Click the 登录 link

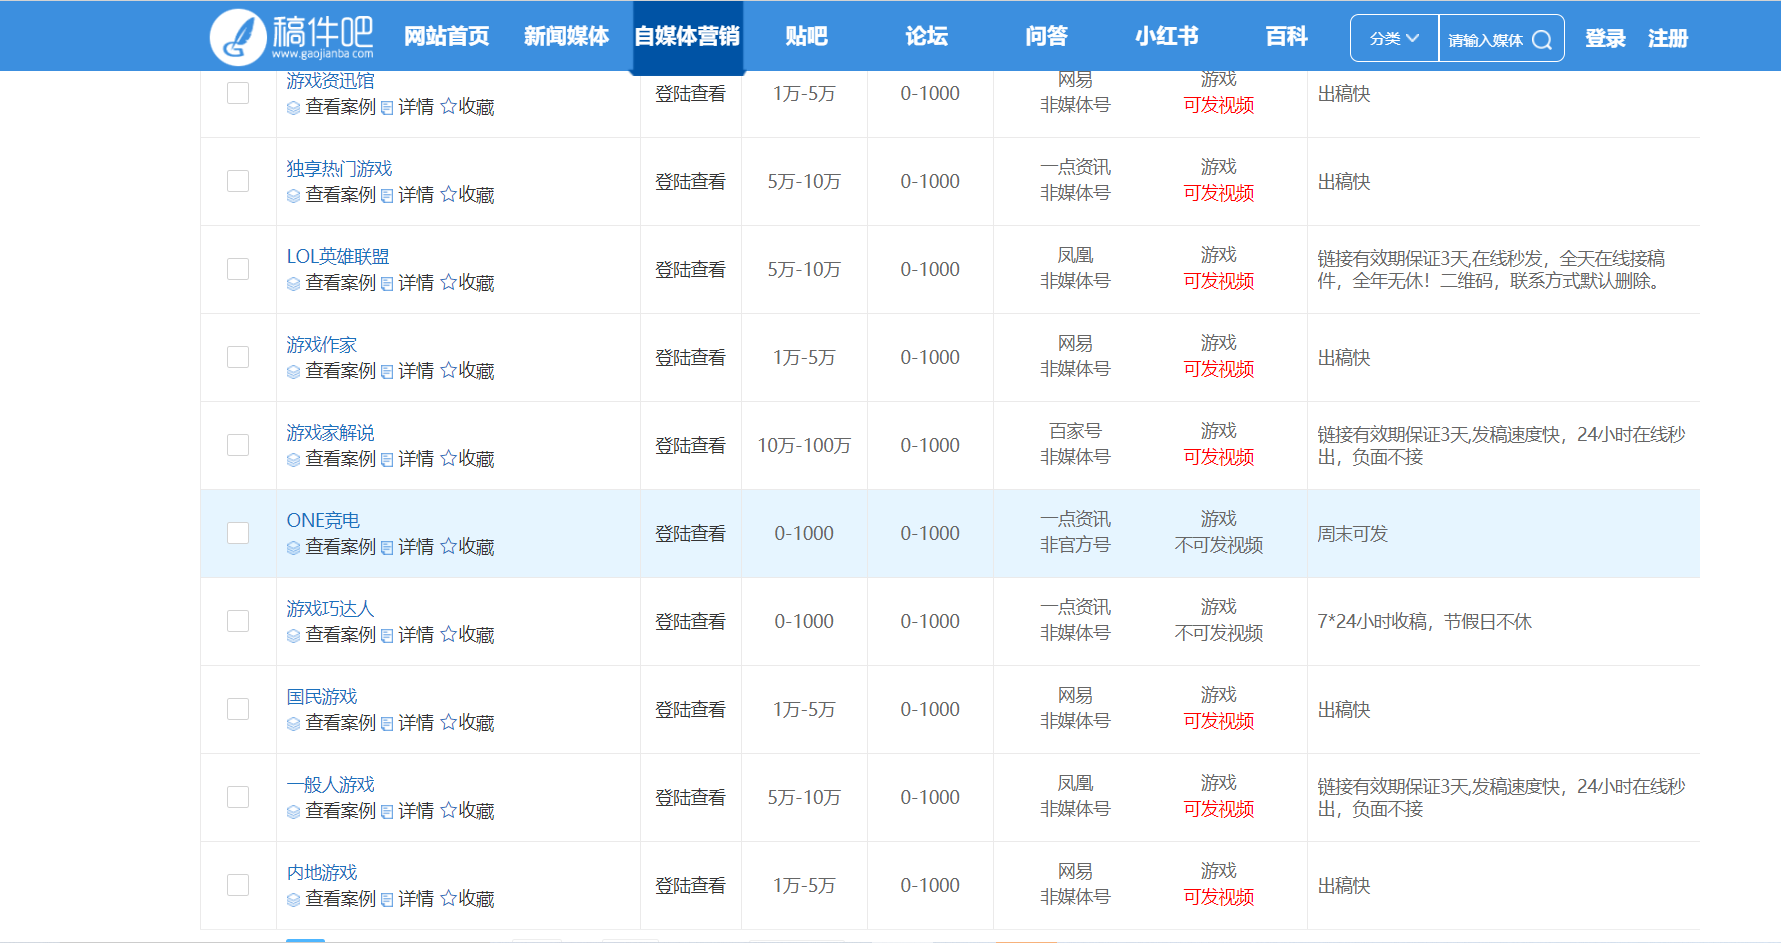[1605, 39]
